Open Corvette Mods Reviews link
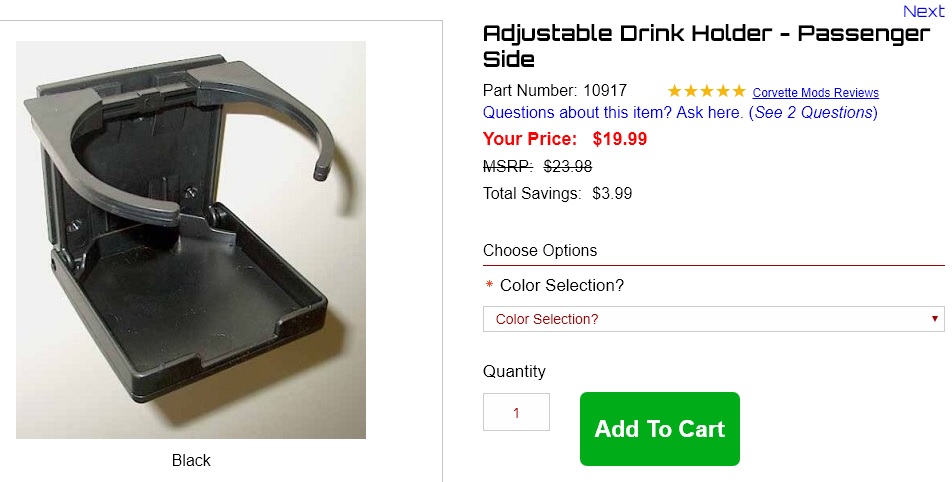Image resolution: width=952 pixels, height=482 pixels. coord(815,93)
